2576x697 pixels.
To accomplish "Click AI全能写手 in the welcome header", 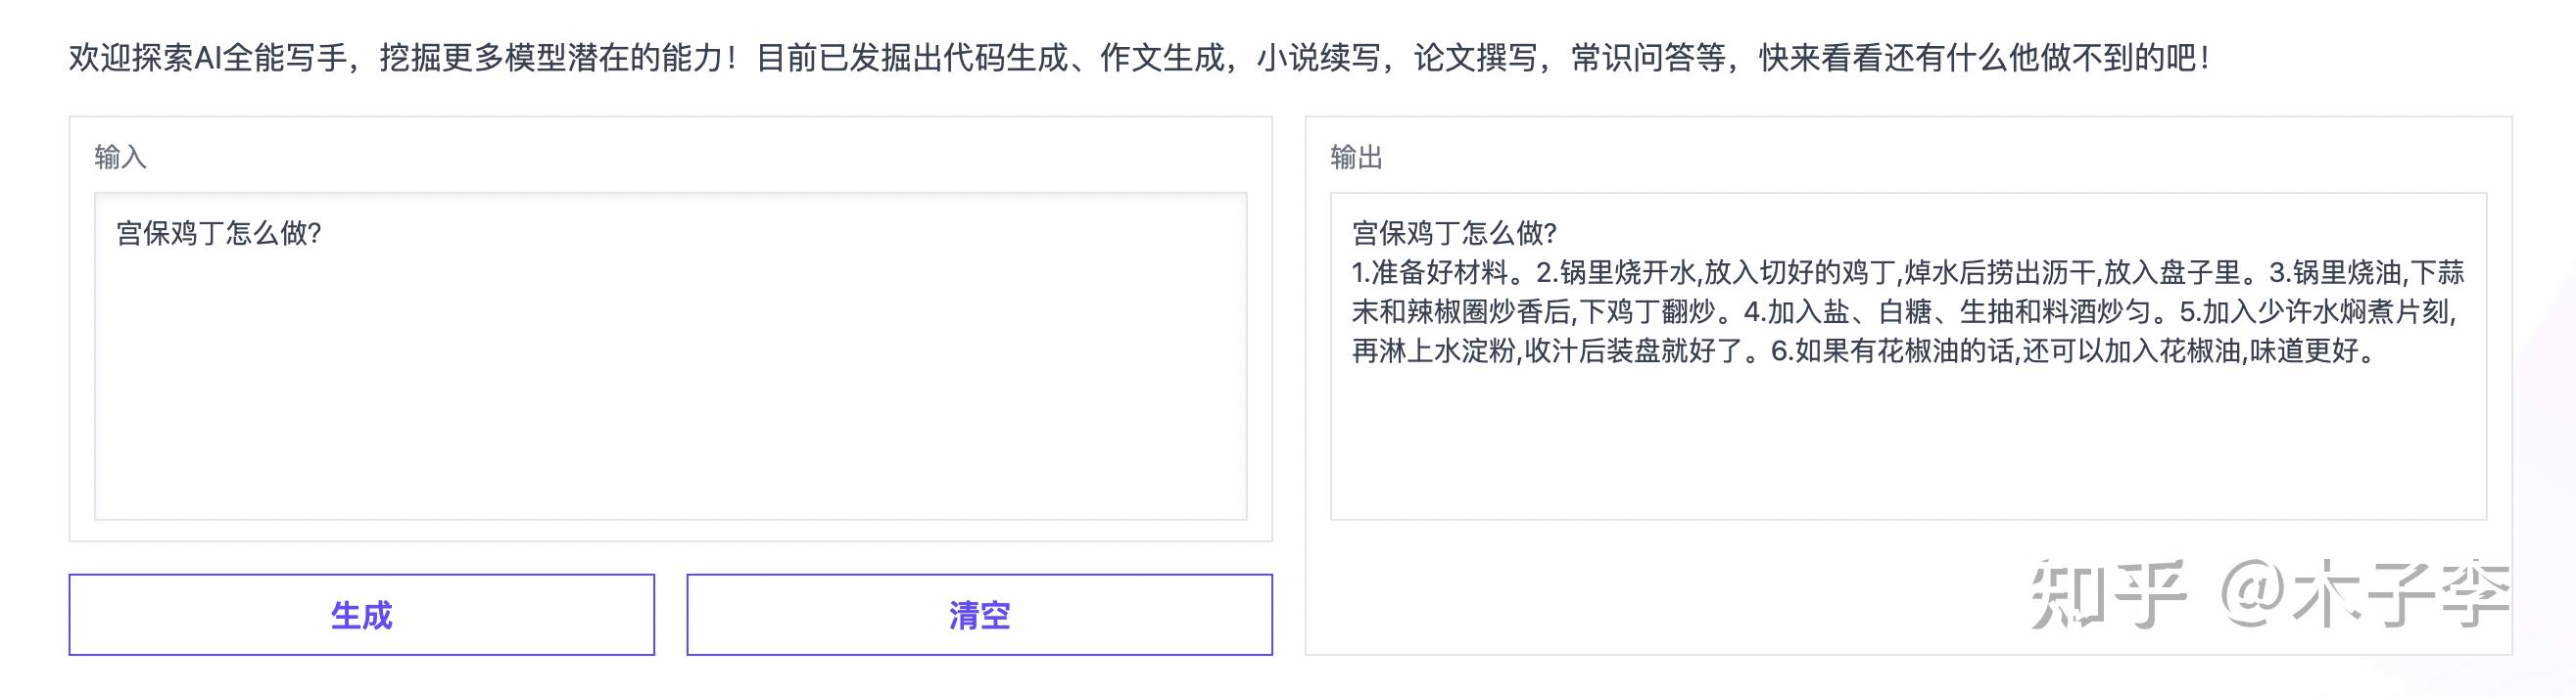I will pos(270,58).
